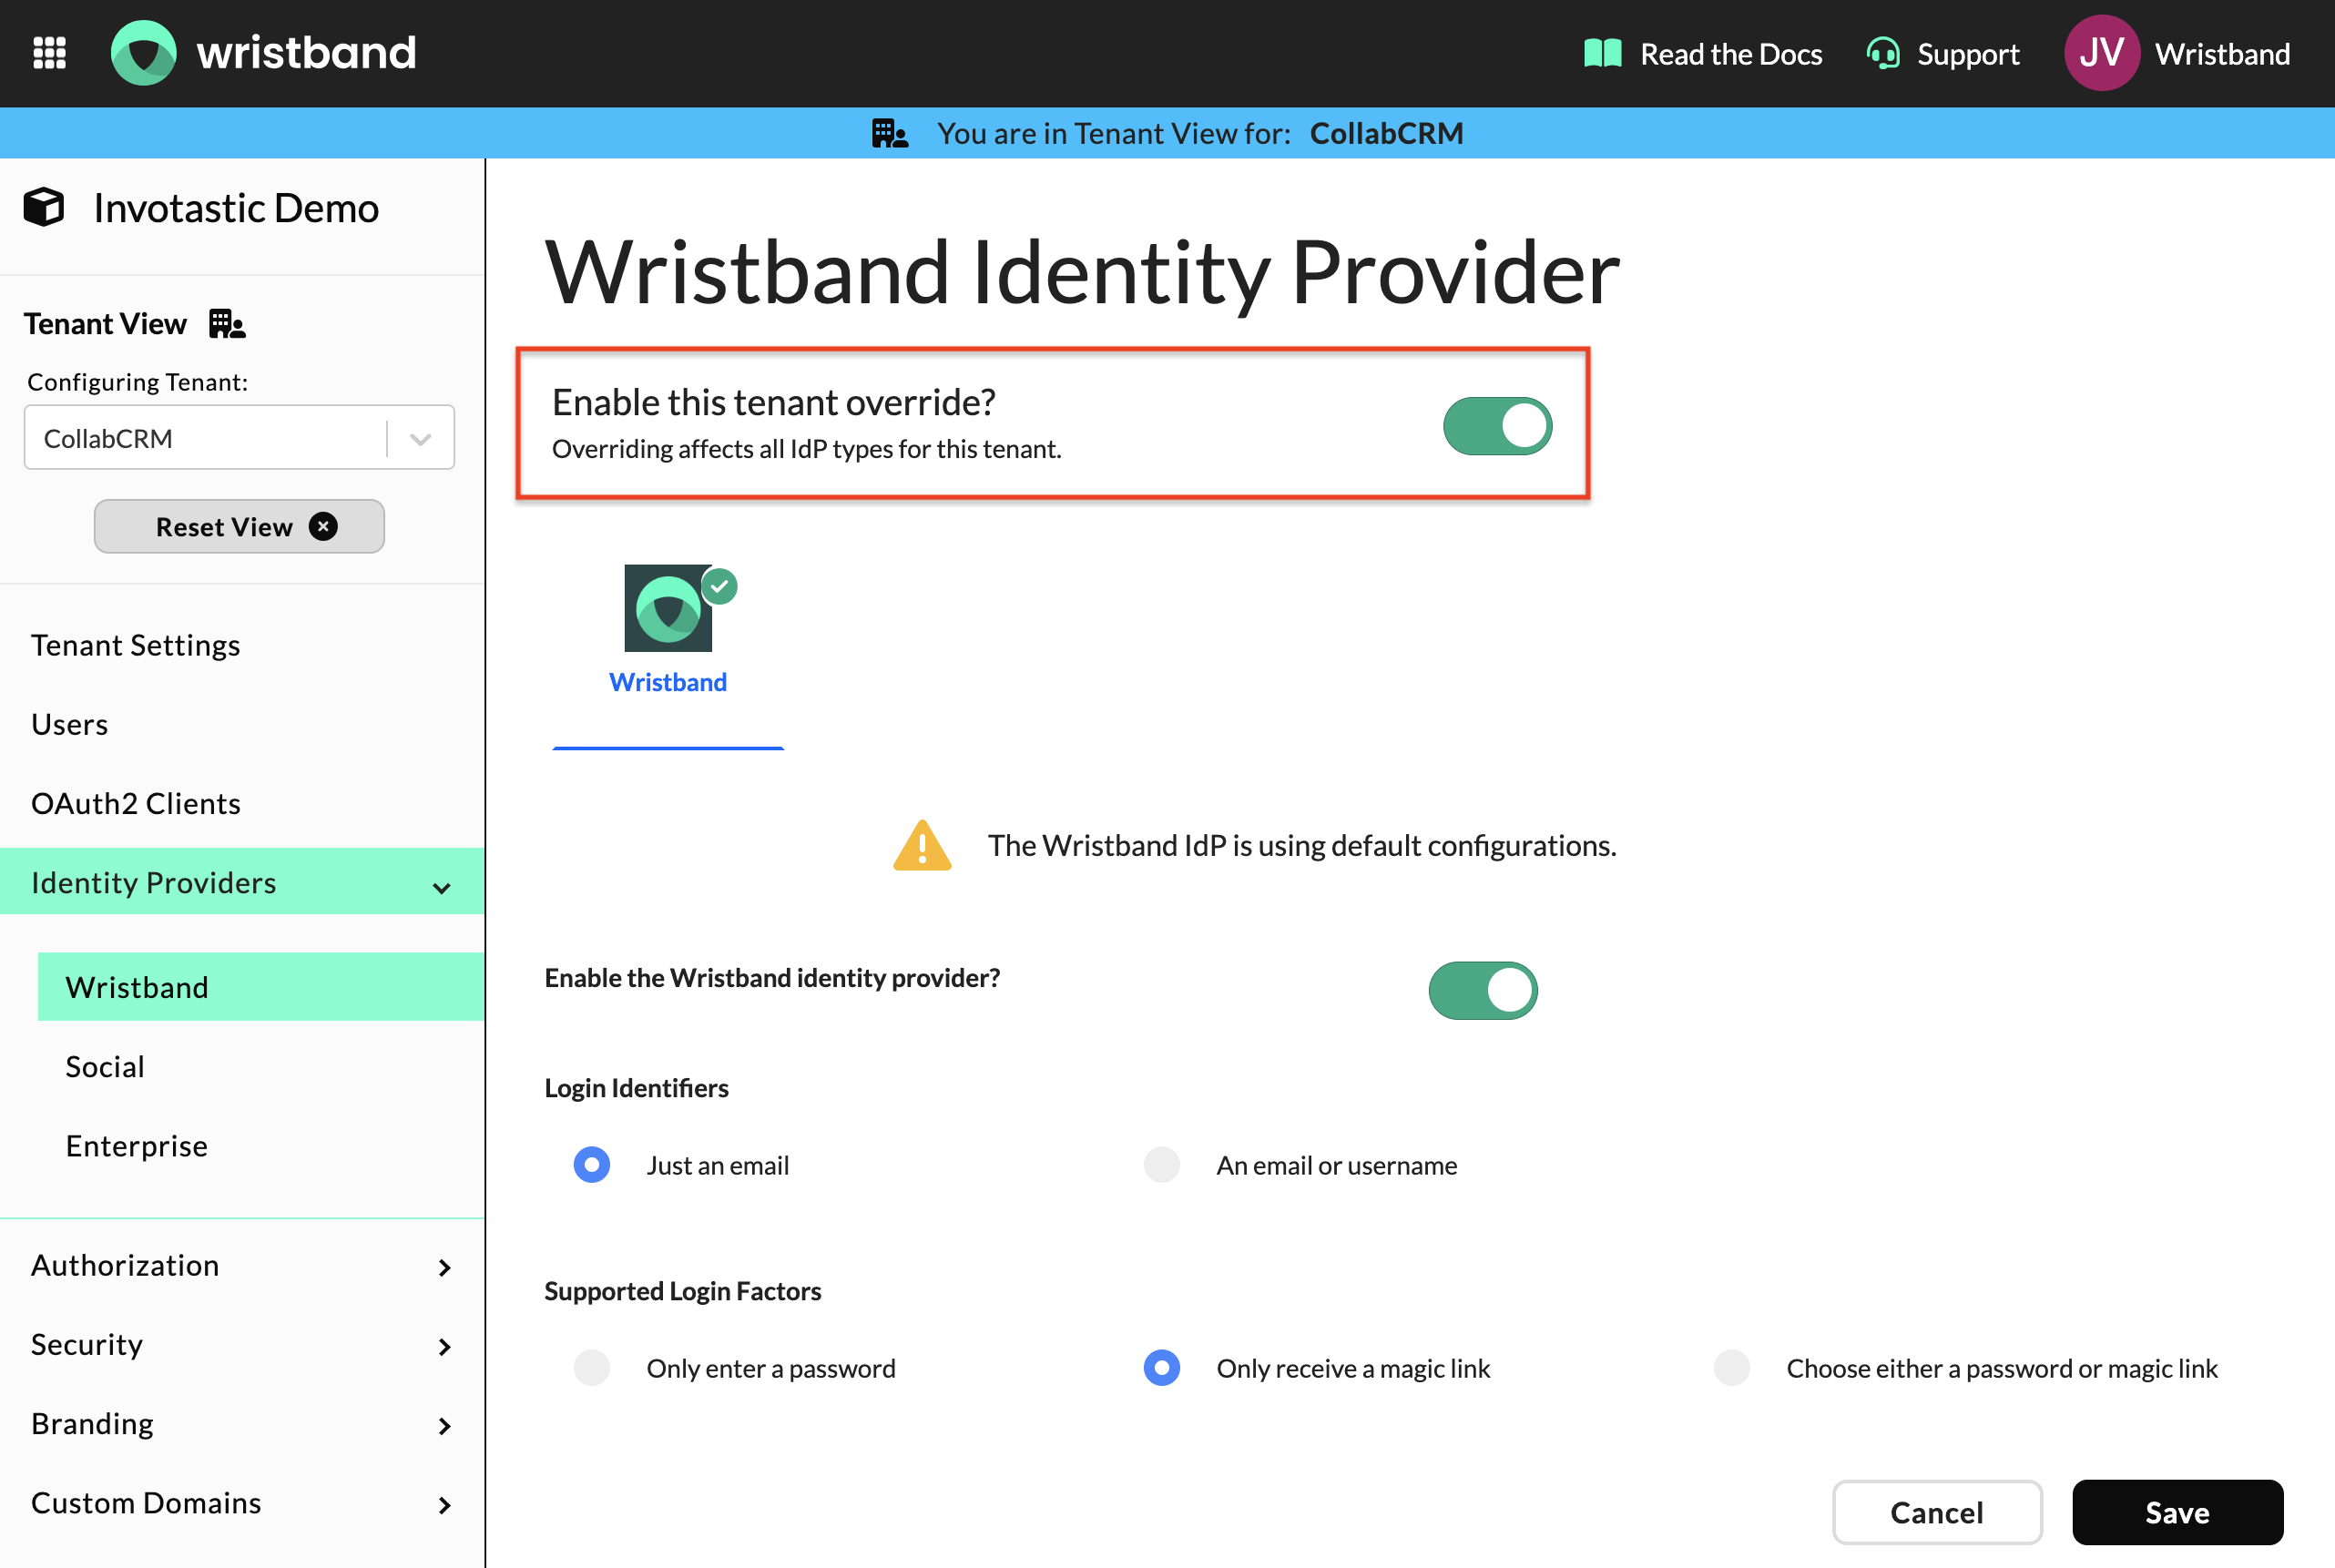
Task: Click the Read the Docs book icon
Action: [x=1602, y=54]
